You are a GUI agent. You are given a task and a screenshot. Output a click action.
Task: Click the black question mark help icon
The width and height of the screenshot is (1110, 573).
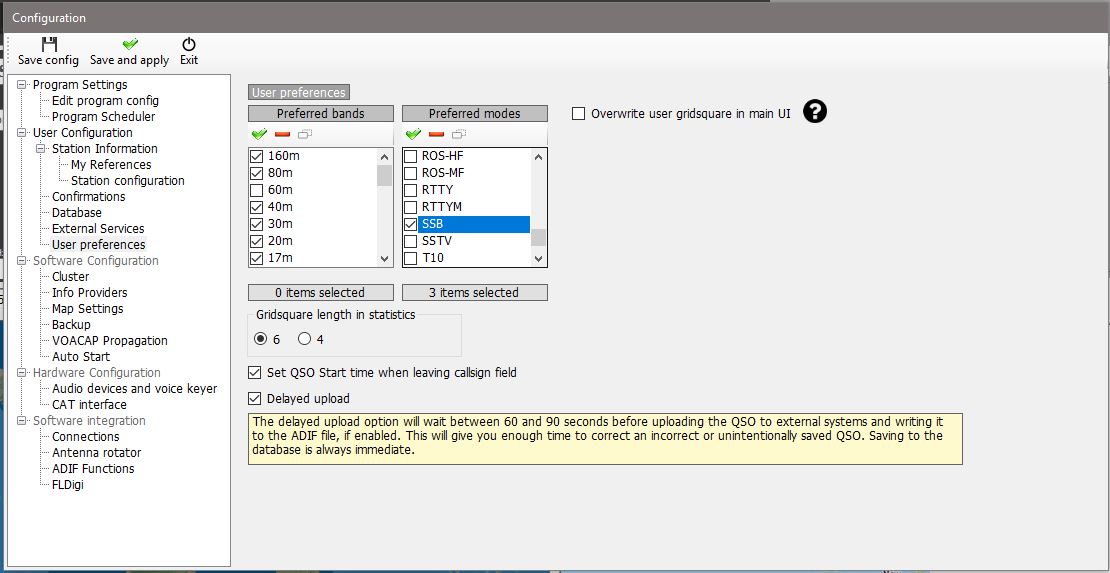(x=815, y=112)
